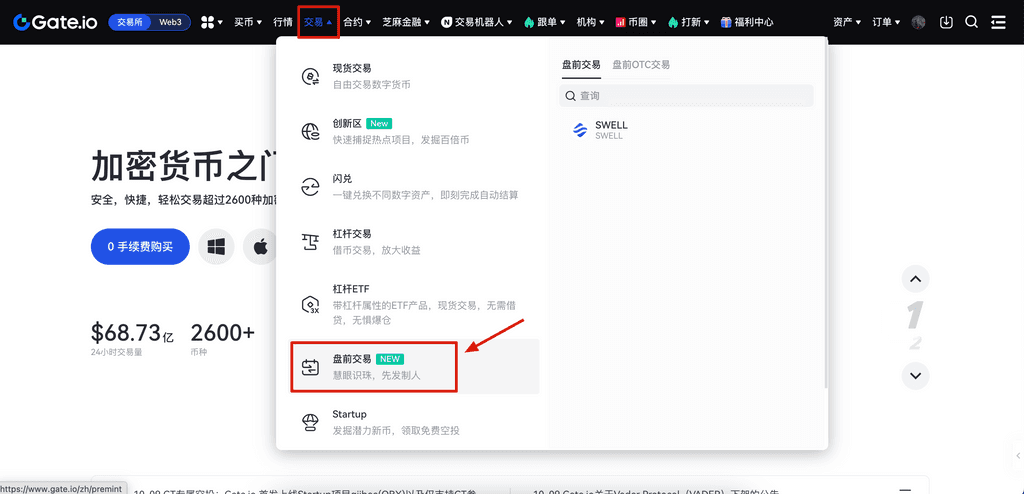1024x494 pixels.
Task: Click the Windows download icon button
Action: coord(216,246)
